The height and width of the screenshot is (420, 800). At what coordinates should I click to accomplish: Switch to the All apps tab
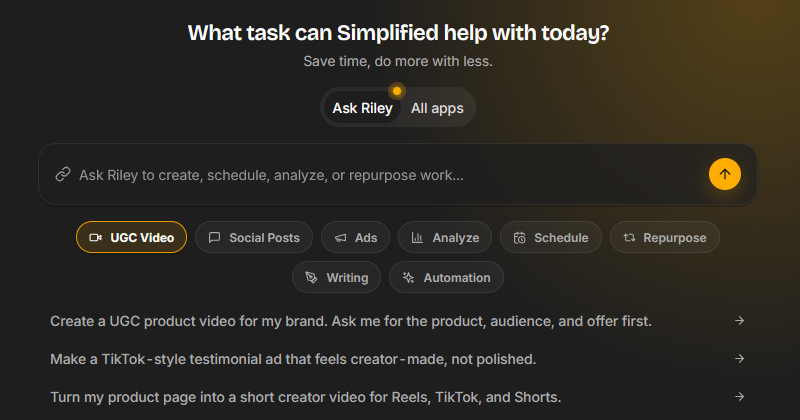[x=437, y=108]
